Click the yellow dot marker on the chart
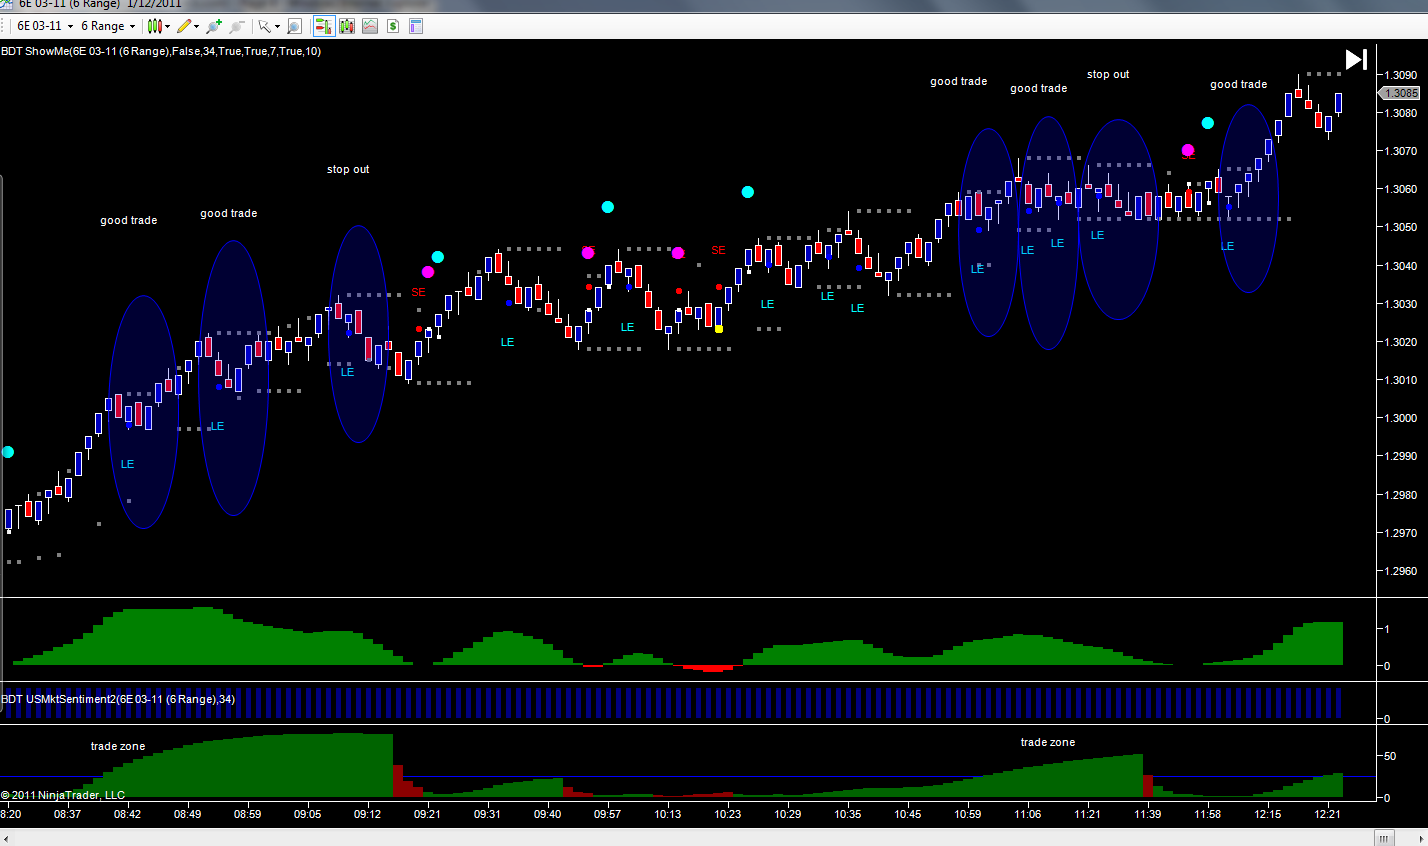The width and height of the screenshot is (1428, 846). click(719, 329)
